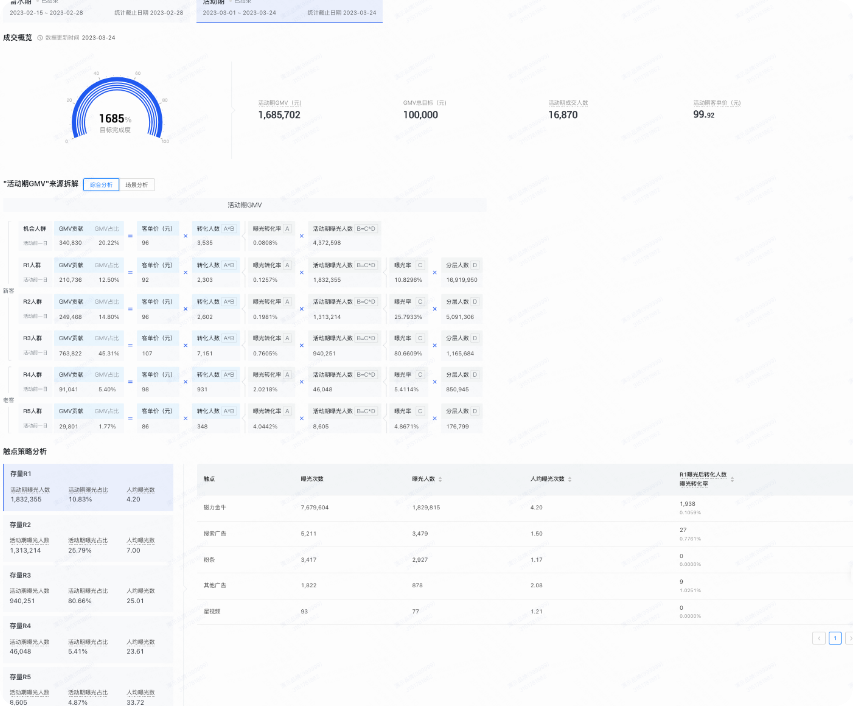Click sort icon for R1曝光后转化人数 column
The height and width of the screenshot is (706, 853).
tap(732, 480)
